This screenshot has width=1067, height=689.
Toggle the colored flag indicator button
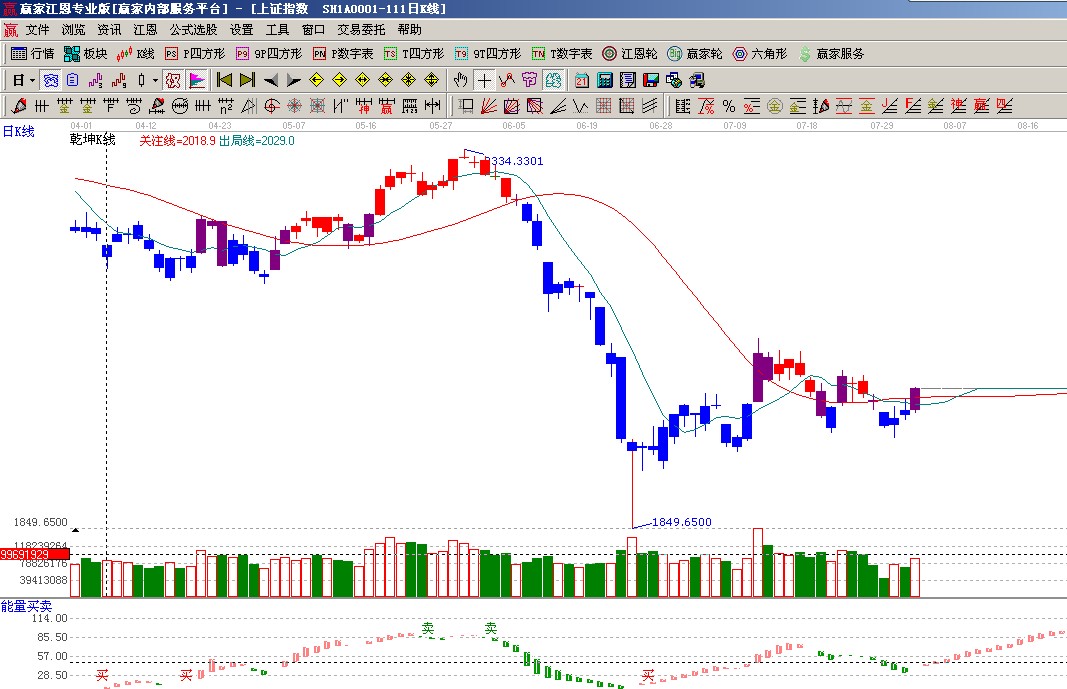click(197, 80)
